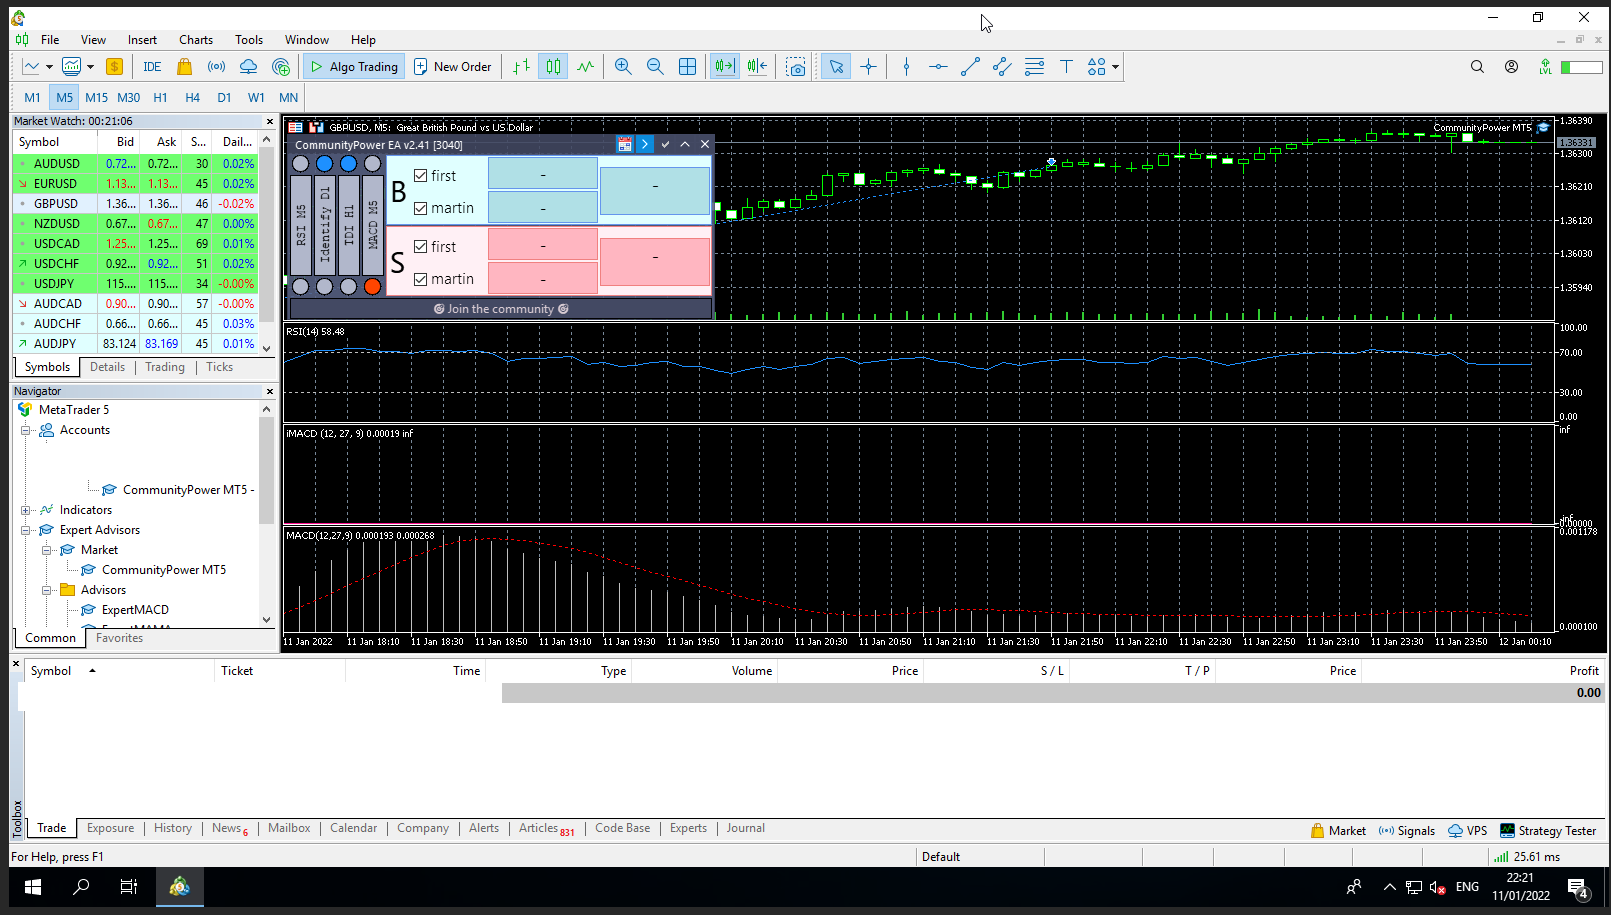The image size is (1611, 915).
Task: Click the New Order button
Action: point(453,66)
